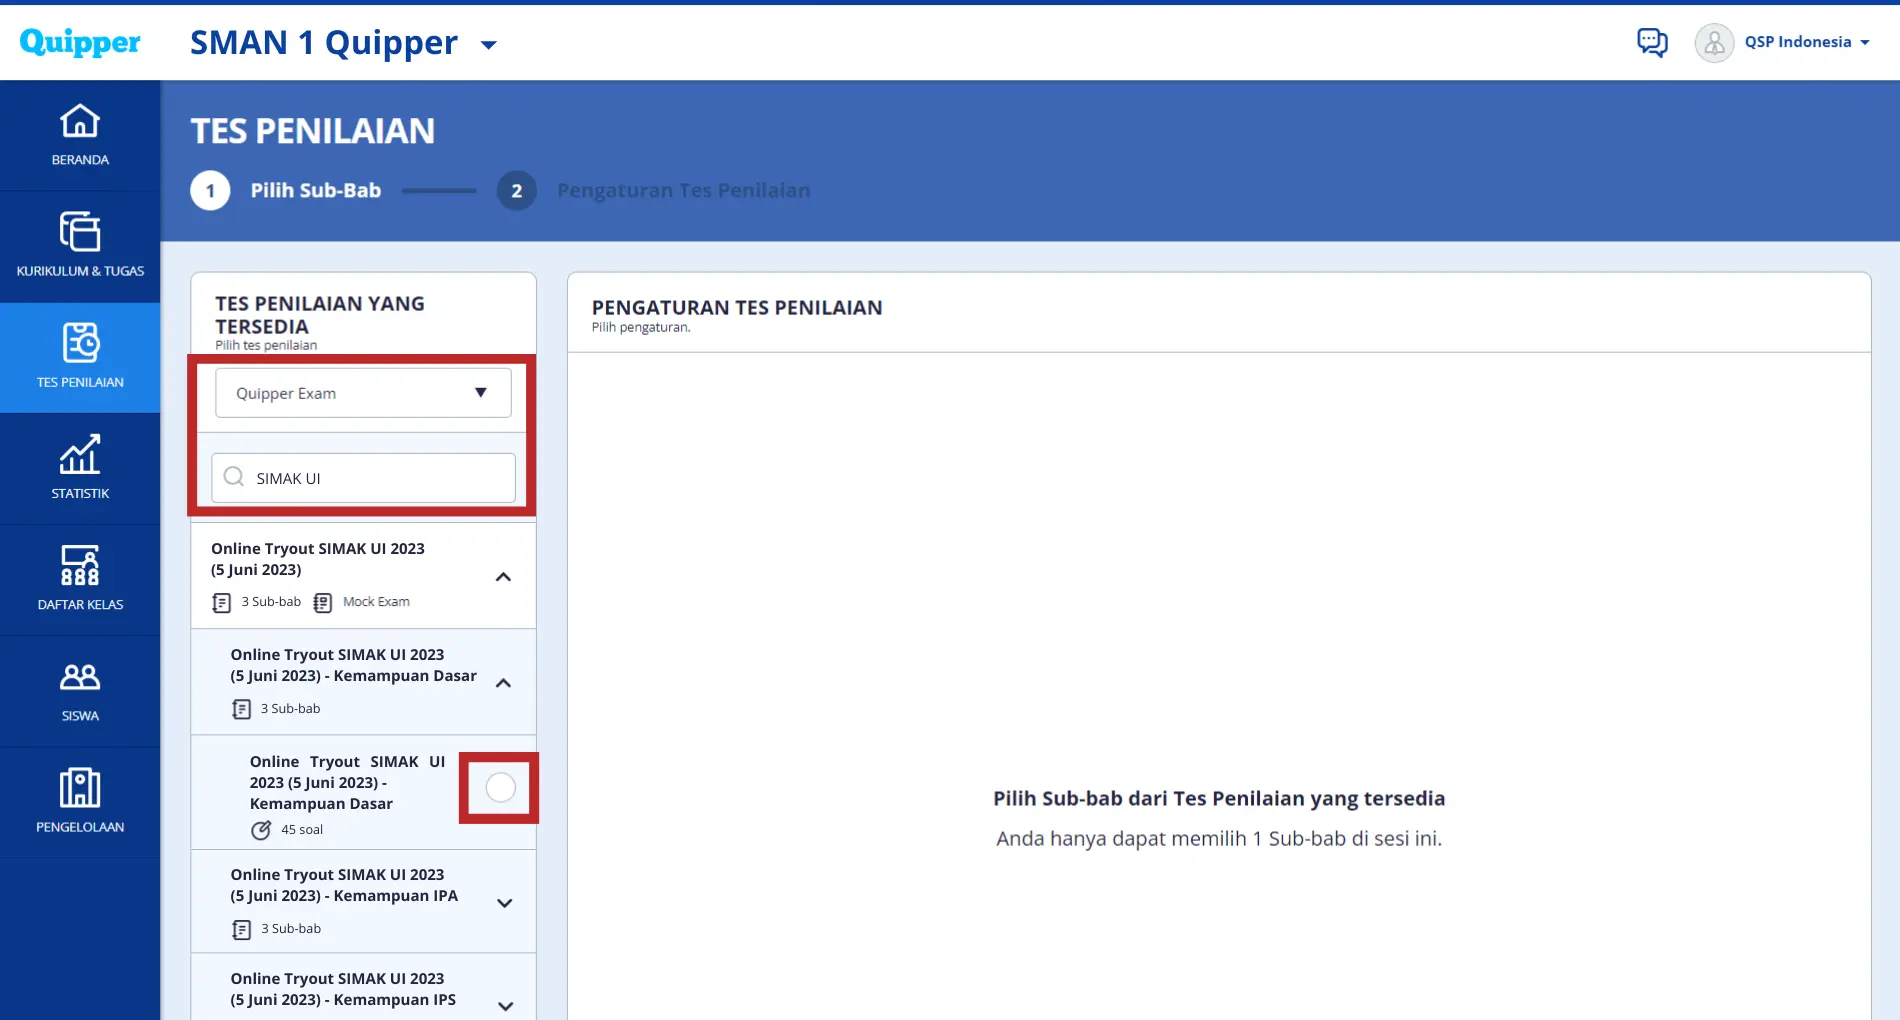Click QSP Indonesia username
Image resolution: width=1900 pixels, height=1020 pixels.
pyautogui.click(x=1798, y=42)
